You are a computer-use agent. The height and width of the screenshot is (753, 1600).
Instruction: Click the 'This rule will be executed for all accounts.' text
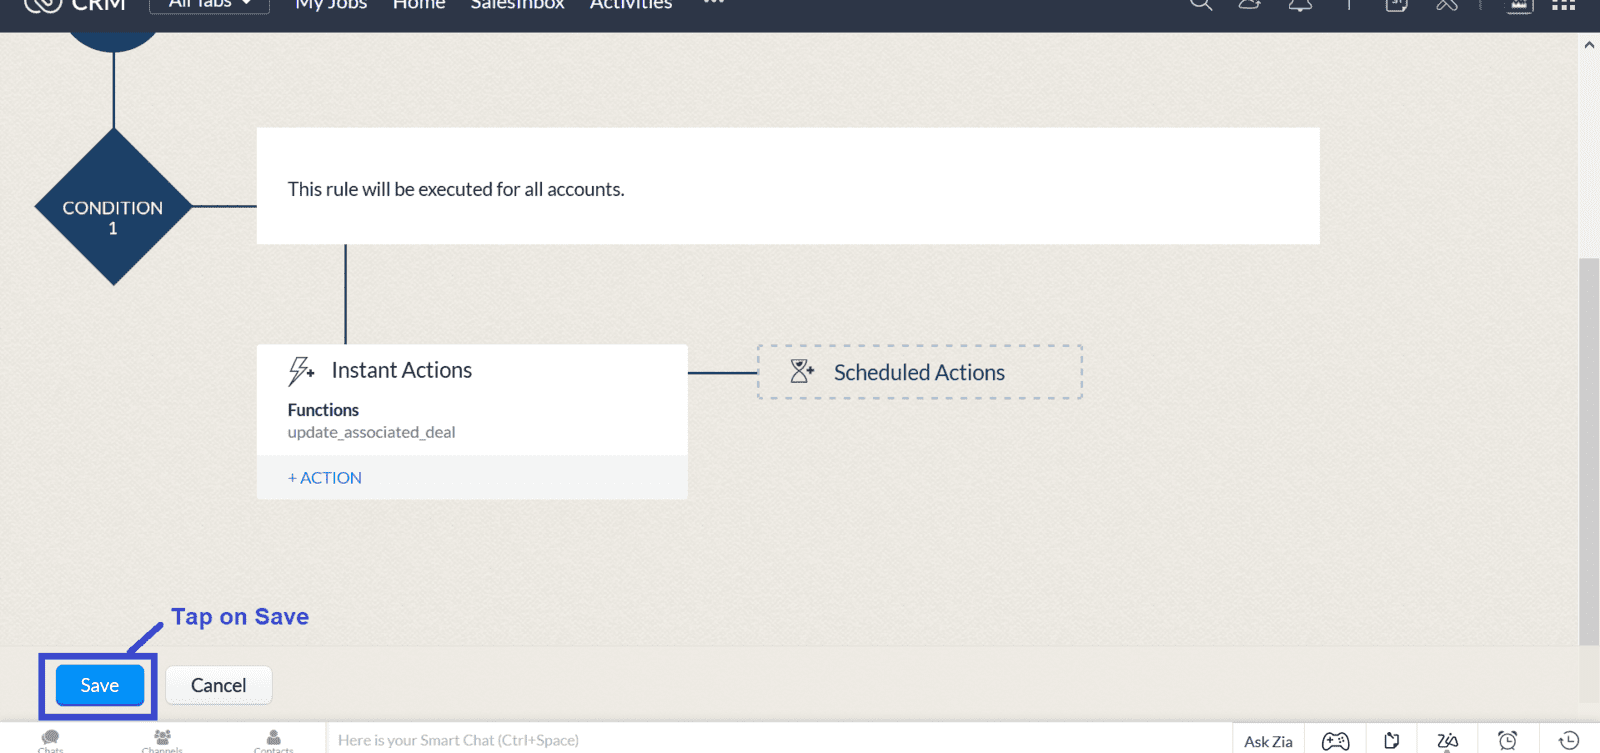[456, 189]
